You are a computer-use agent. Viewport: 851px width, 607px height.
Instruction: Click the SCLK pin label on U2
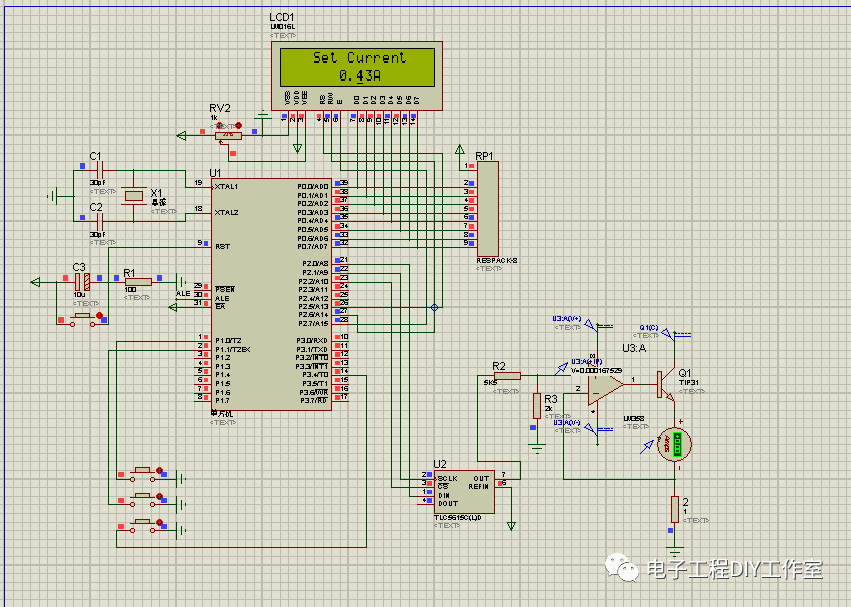pos(448,478)
